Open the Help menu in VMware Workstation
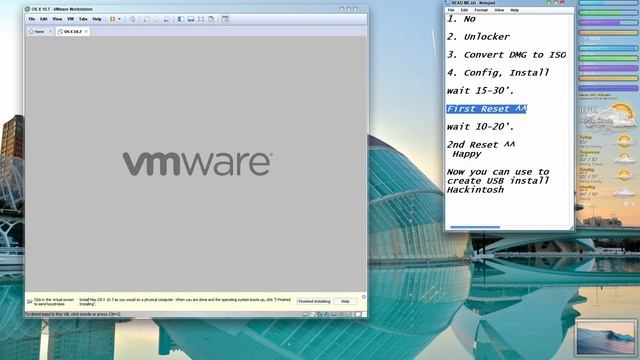640x360 pixels. [97, 19]
